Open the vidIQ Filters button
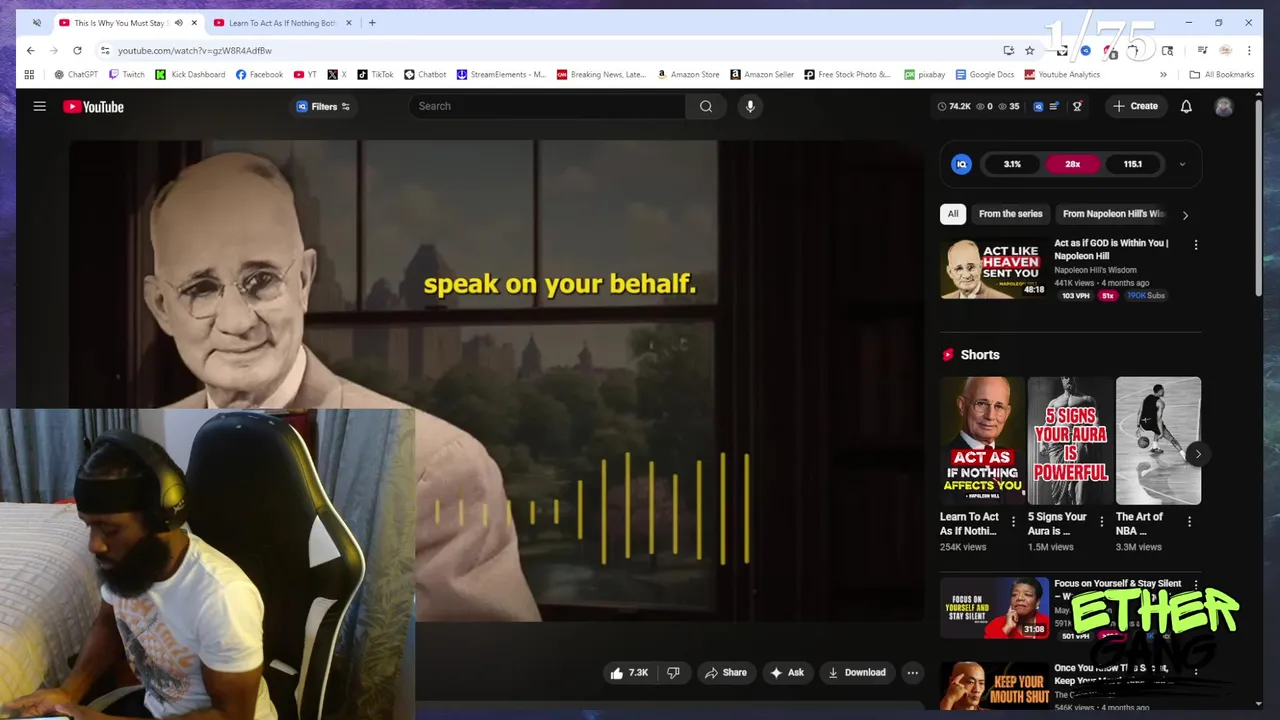 pyautogui.click(x=323, y=107)
